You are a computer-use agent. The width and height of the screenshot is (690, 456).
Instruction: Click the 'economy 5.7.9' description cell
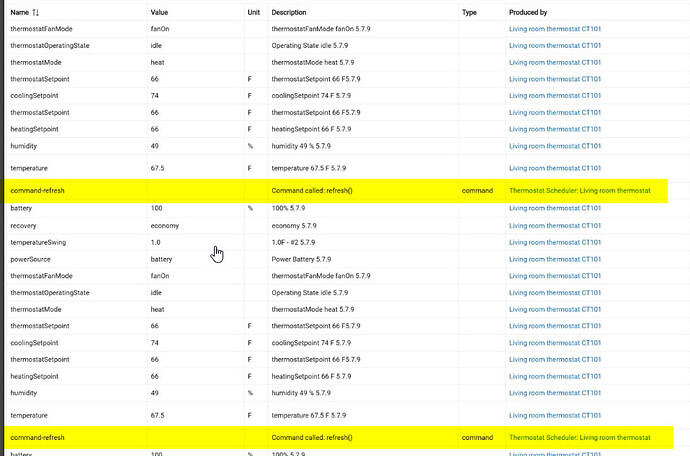pos(294,226)
